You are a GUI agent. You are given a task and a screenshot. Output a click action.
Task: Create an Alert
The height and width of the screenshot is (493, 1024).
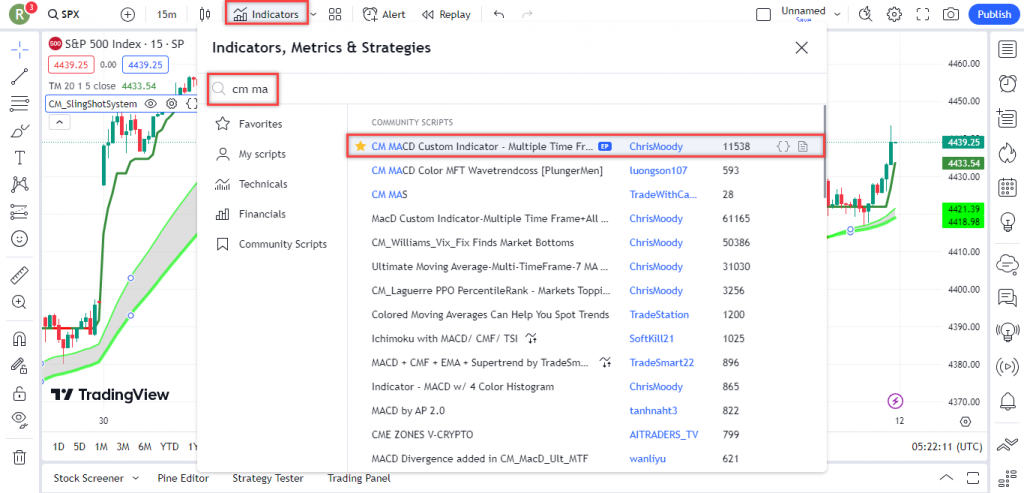pos(384,14)
